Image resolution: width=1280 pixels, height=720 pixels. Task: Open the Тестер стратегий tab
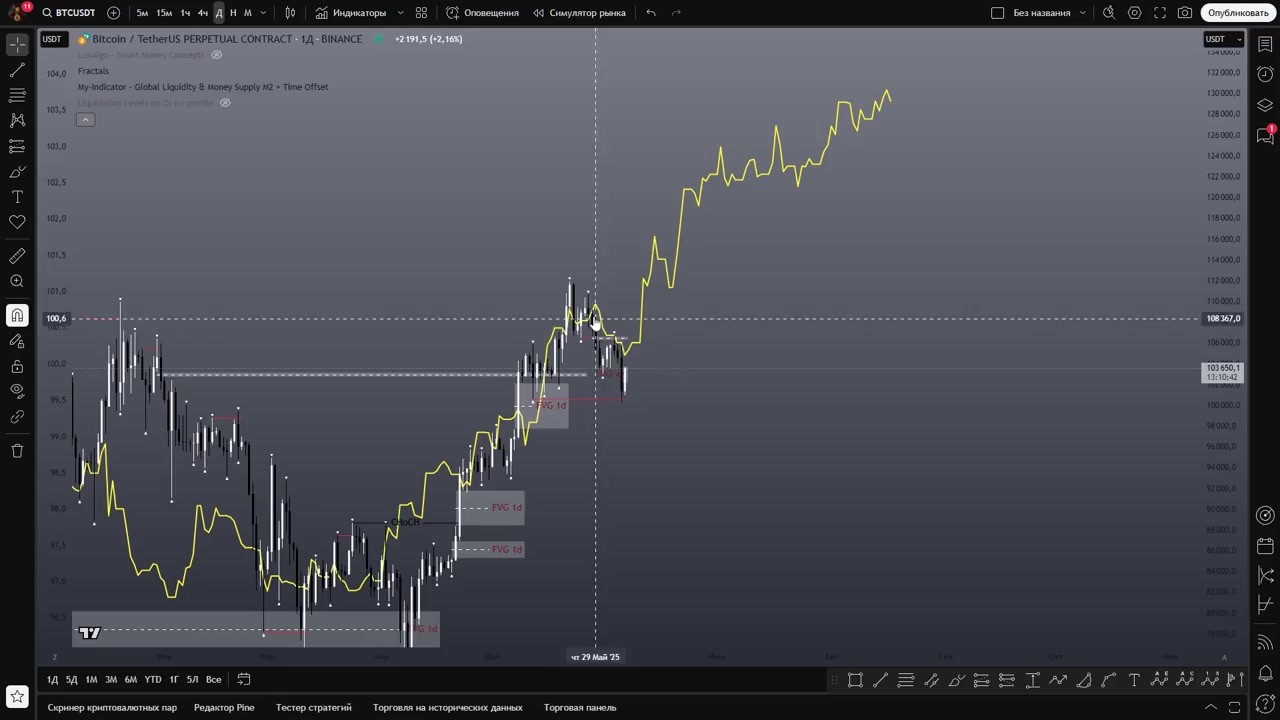pyautogui.click(x=313, y=707)
